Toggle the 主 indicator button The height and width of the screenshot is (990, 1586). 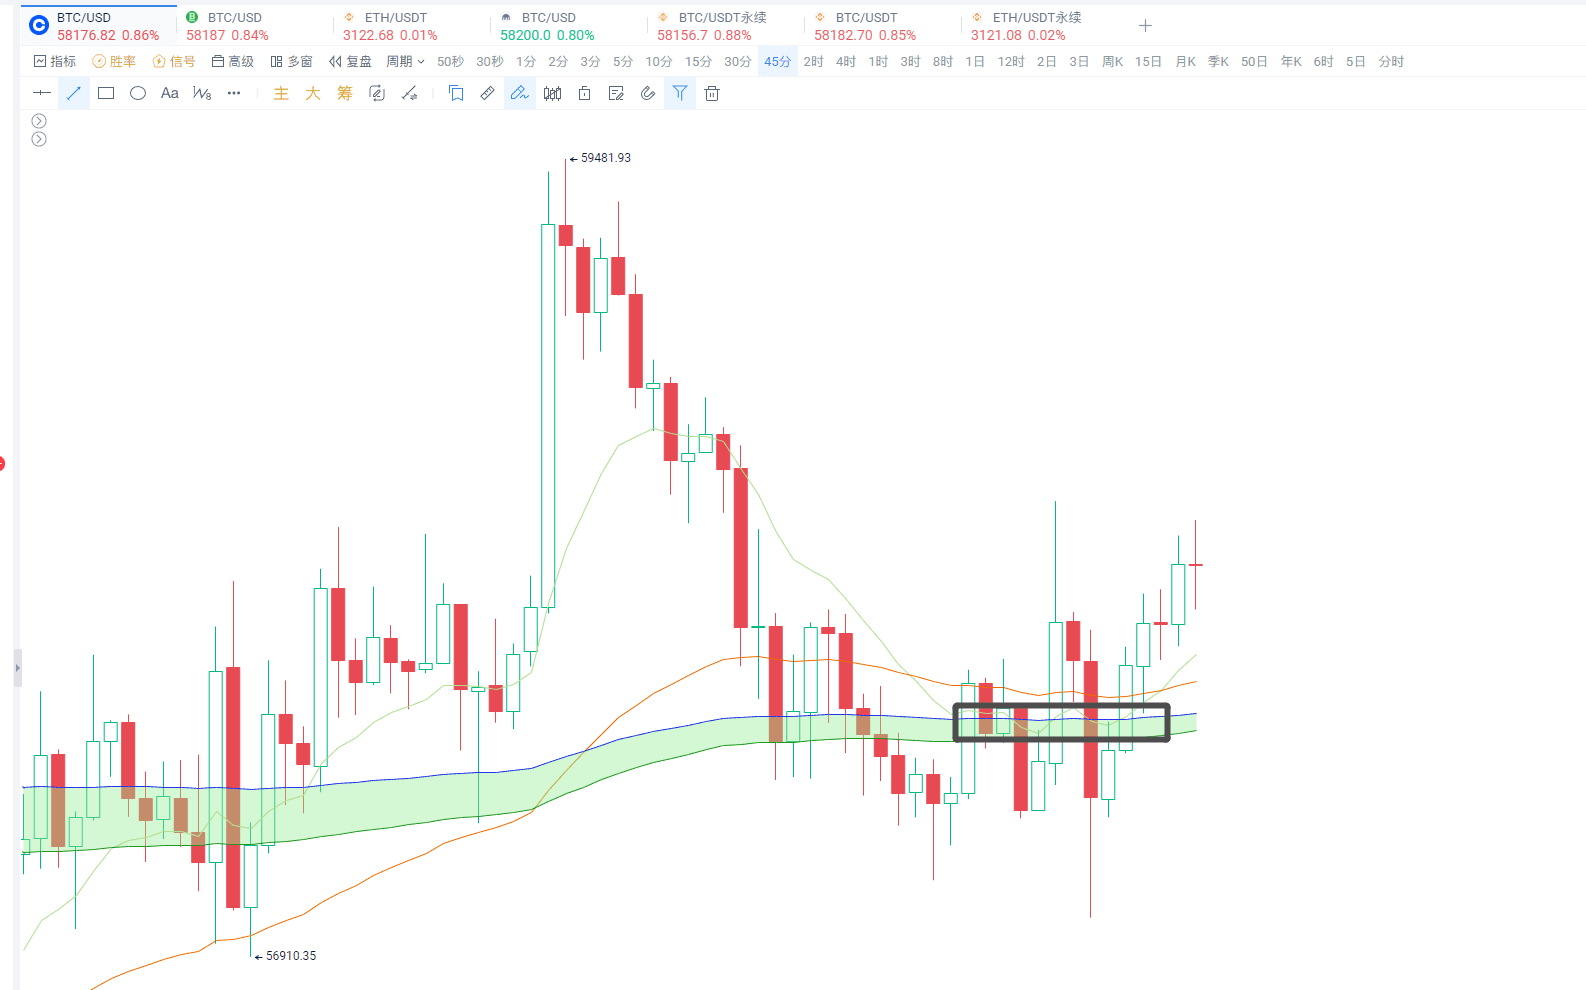click(281, 93)
